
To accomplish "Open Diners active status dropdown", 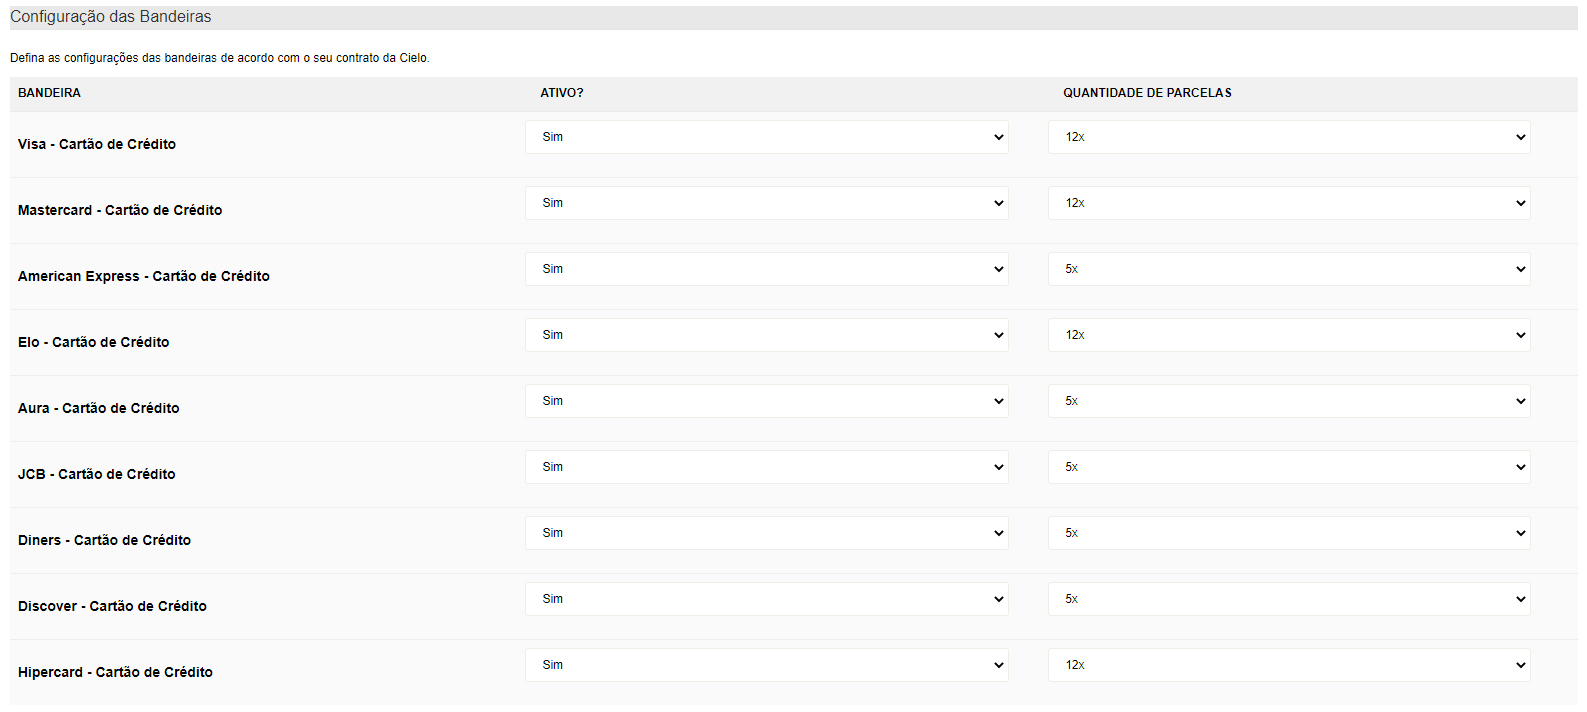I will click(766, 533).
